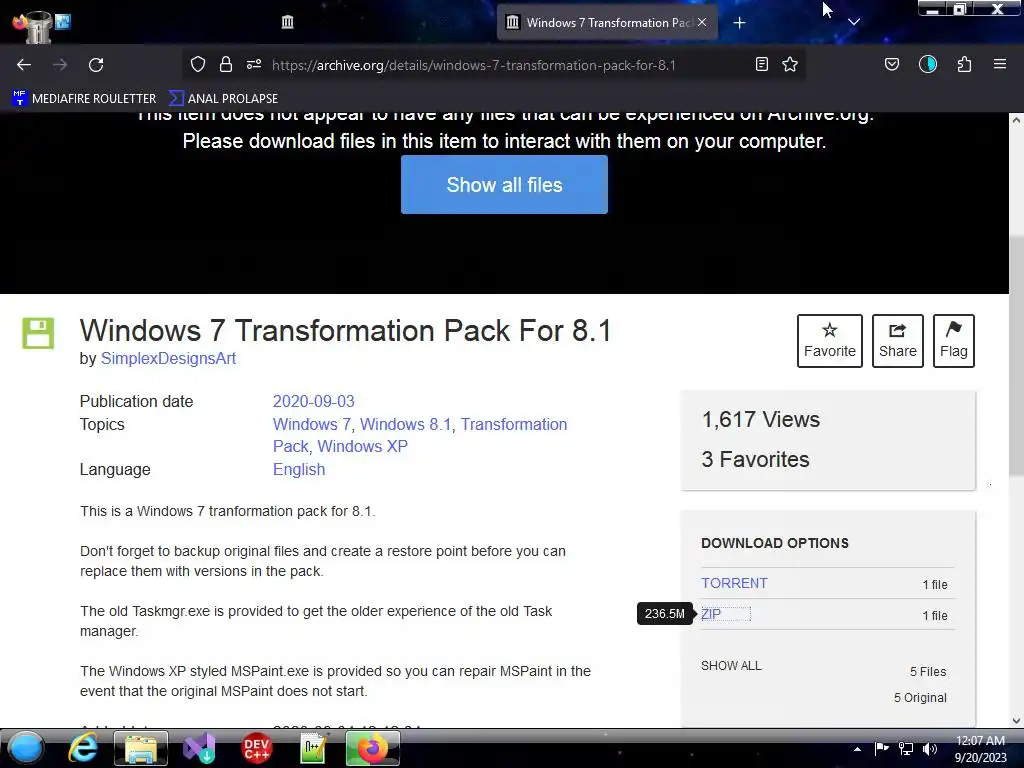The image size is (1024, 768).
Task: Close the Windows 7 Transformation Pack tab
Action: 702,22
